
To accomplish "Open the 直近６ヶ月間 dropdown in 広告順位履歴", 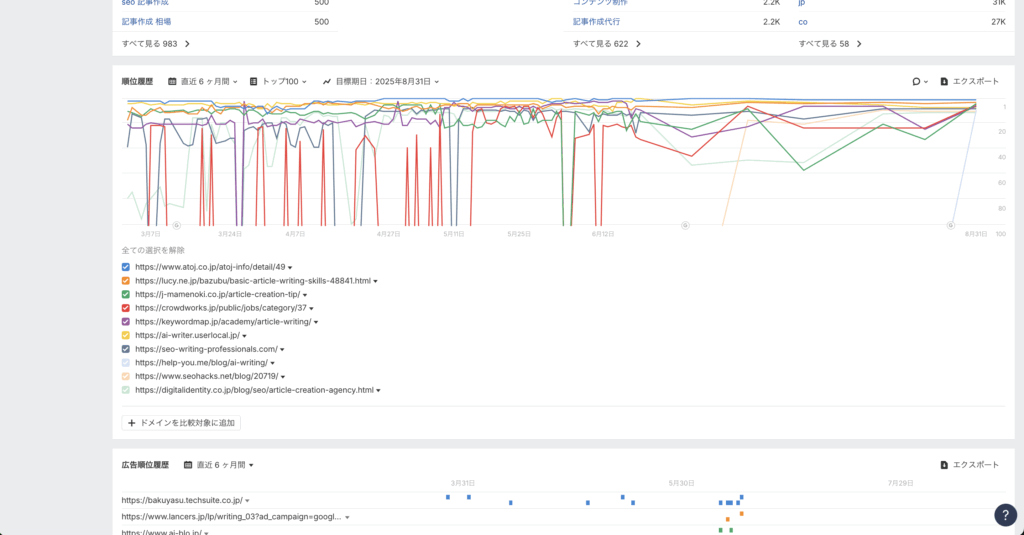I will coord(219,465).
